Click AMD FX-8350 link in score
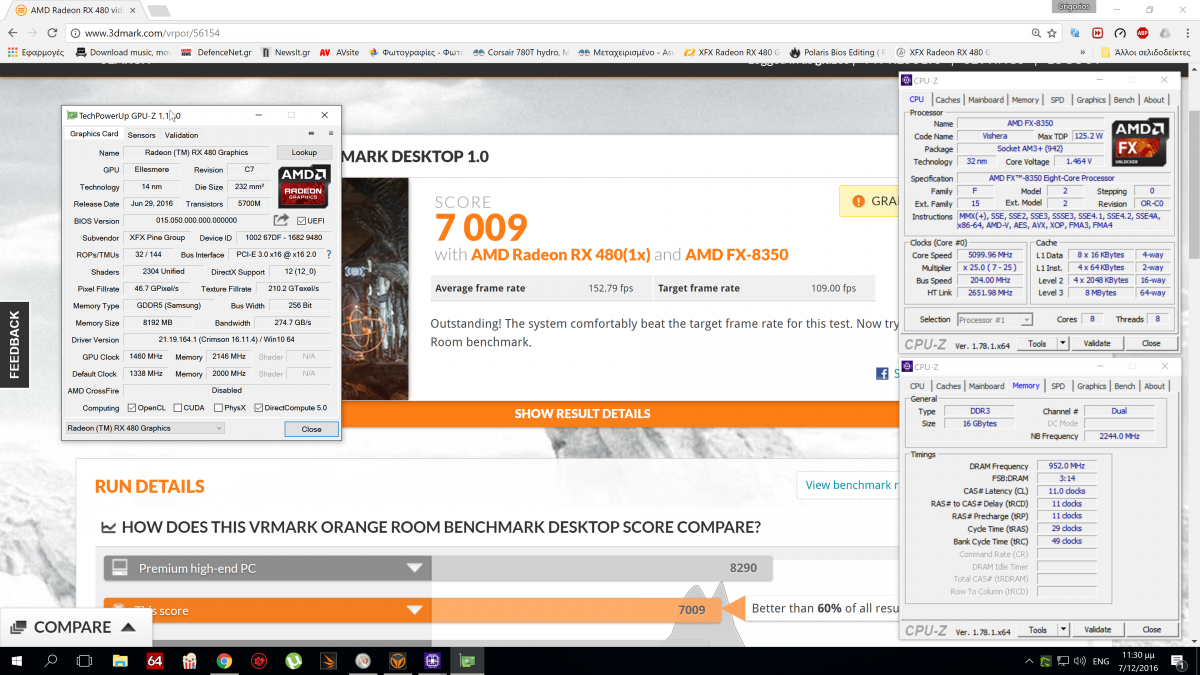Viewport: 1200px width, 675px height. (x=737, y=255)
